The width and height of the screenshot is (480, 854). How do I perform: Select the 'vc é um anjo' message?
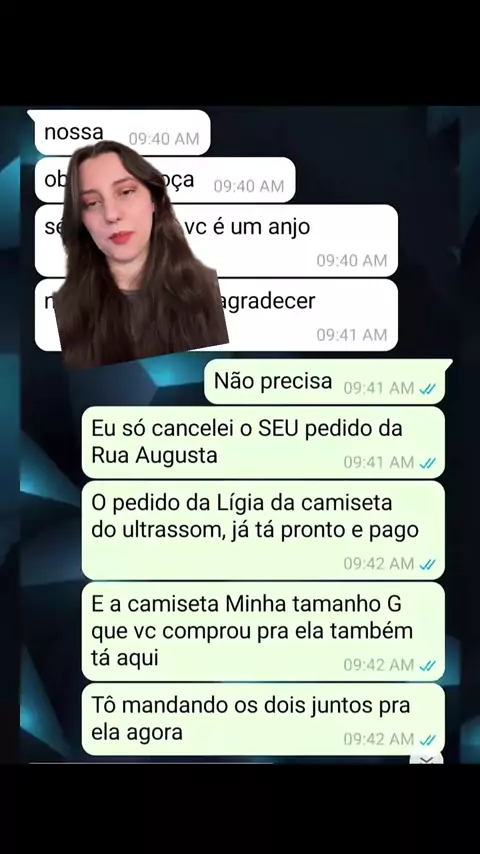tap(216, 241)
